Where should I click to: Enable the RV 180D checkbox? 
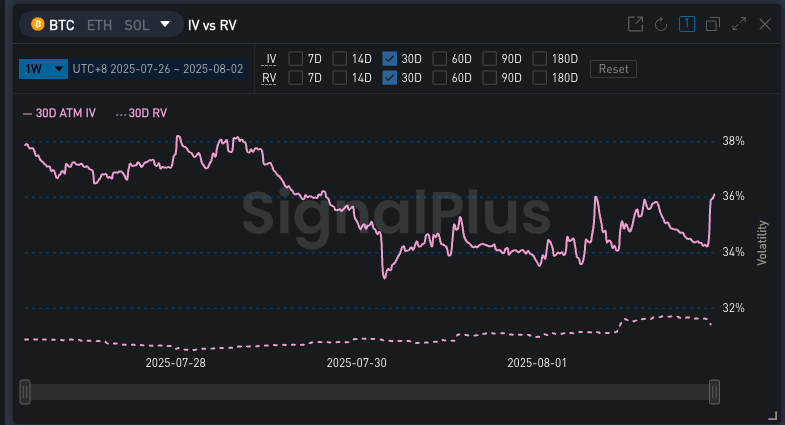click(540, 78)
